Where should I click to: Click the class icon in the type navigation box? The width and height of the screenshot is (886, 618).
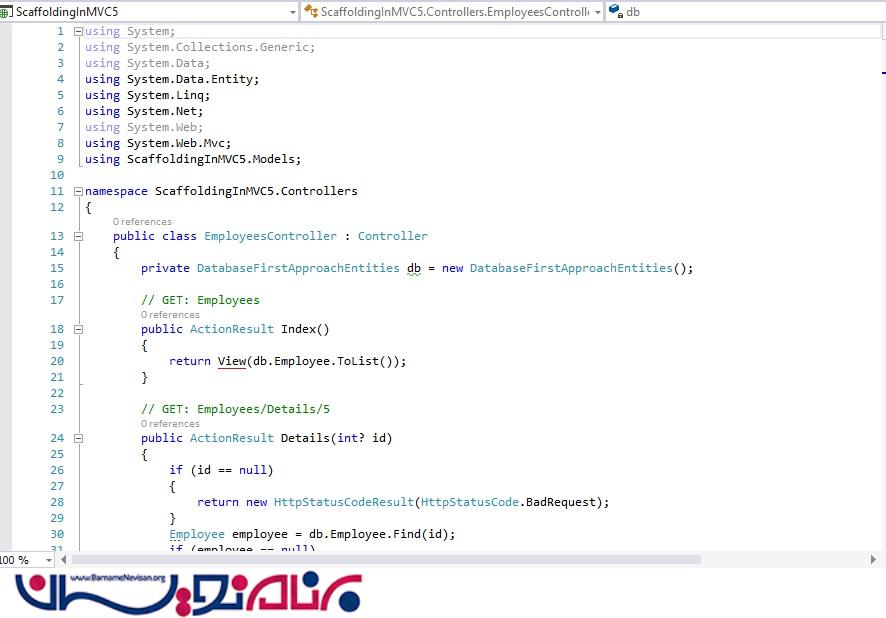[312, 12]
